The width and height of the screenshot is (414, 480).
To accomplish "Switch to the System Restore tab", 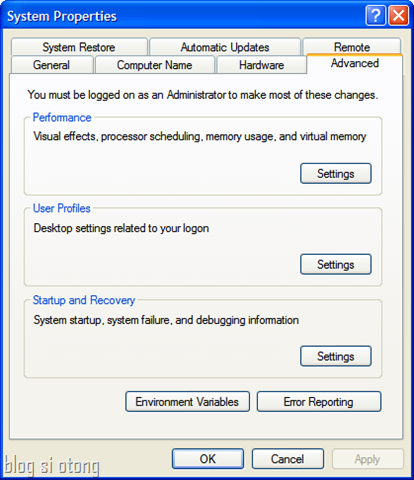I will pos(79,47).
